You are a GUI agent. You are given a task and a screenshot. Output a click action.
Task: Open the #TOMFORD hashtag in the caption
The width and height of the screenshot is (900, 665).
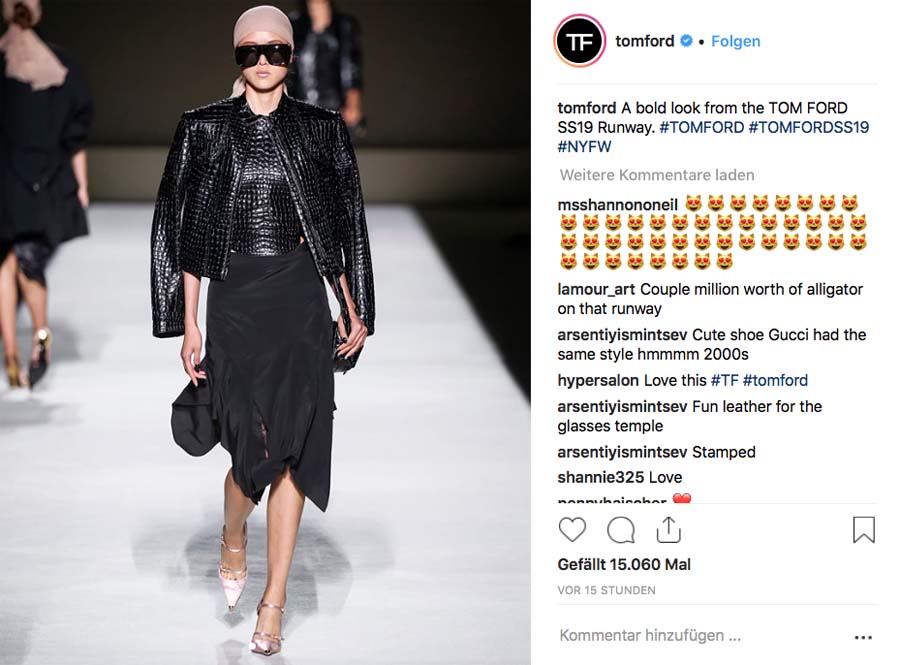pos(701,127)
